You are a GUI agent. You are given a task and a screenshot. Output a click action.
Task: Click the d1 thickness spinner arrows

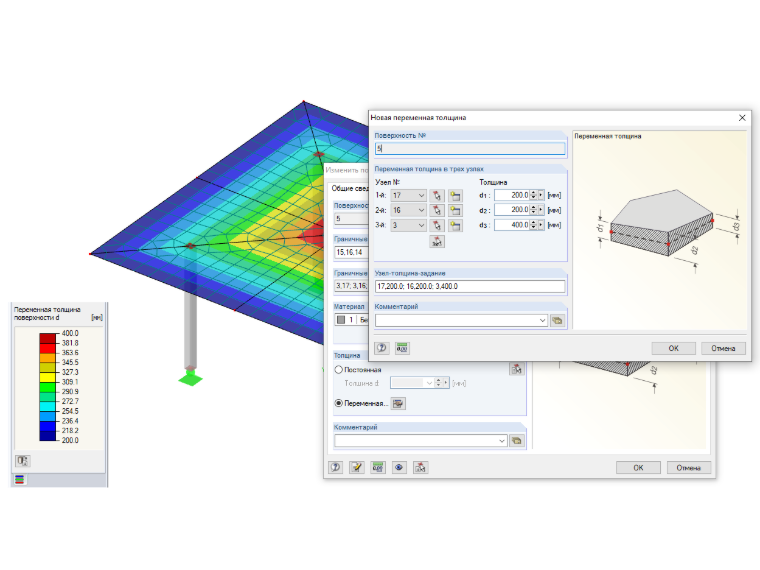pyautogui.click(x=534, y=195)
